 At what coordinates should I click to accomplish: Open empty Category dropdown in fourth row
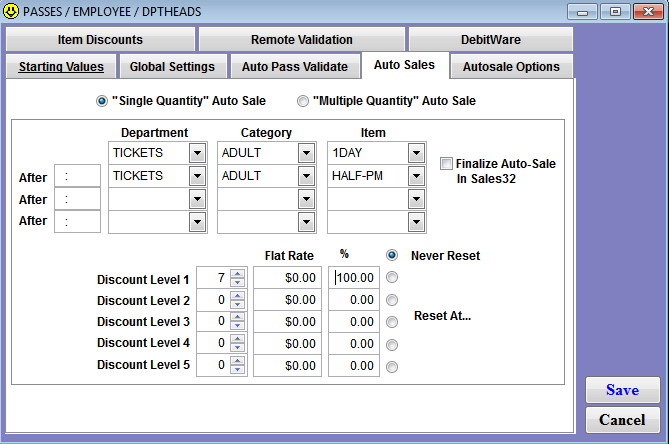pyautogui.click(x=306, y=222)
